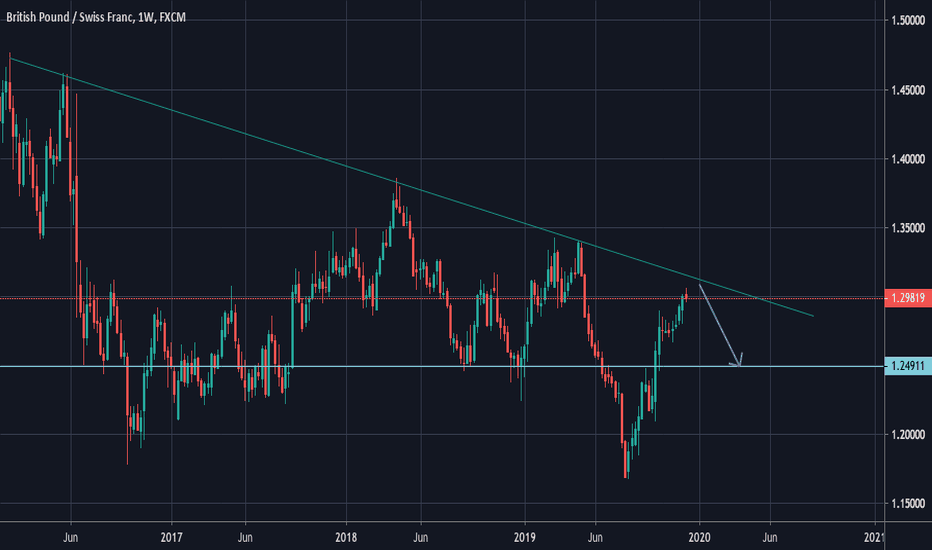
Task: Click the 2021 label on time axis
Action: (874, 538)
